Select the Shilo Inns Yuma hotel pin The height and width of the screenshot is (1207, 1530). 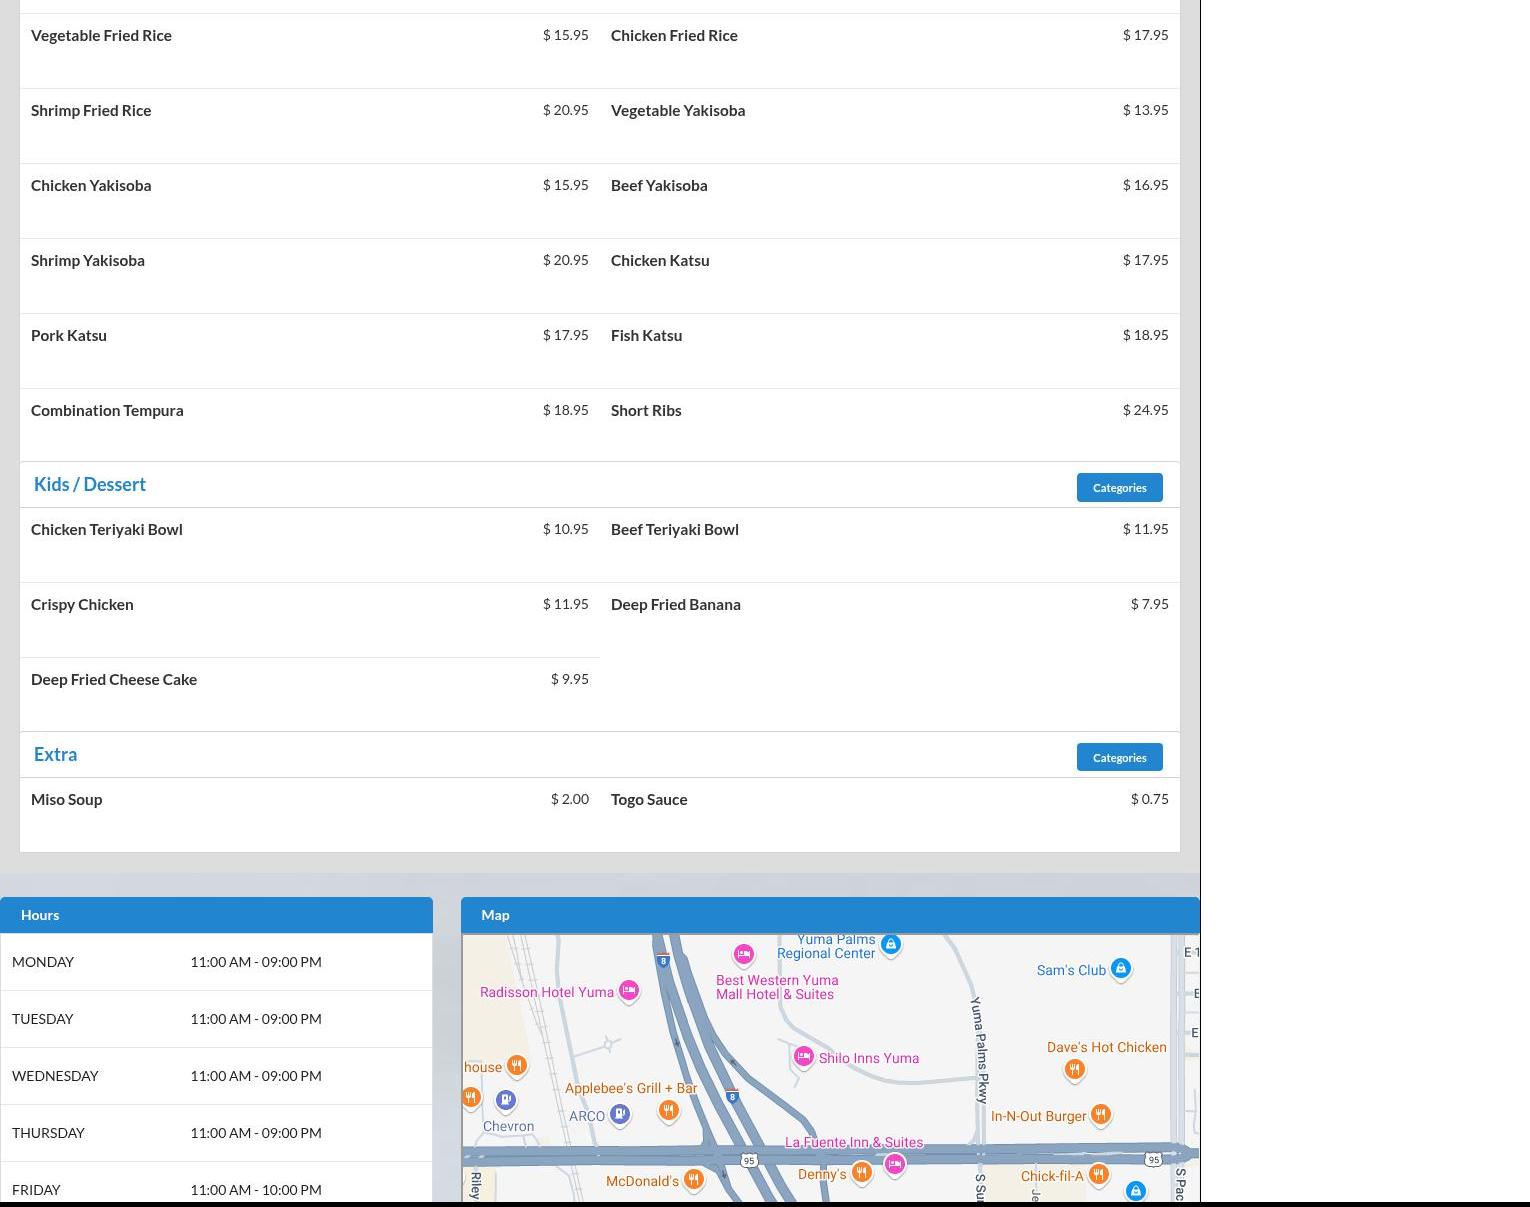click(x=803, y=1056)
